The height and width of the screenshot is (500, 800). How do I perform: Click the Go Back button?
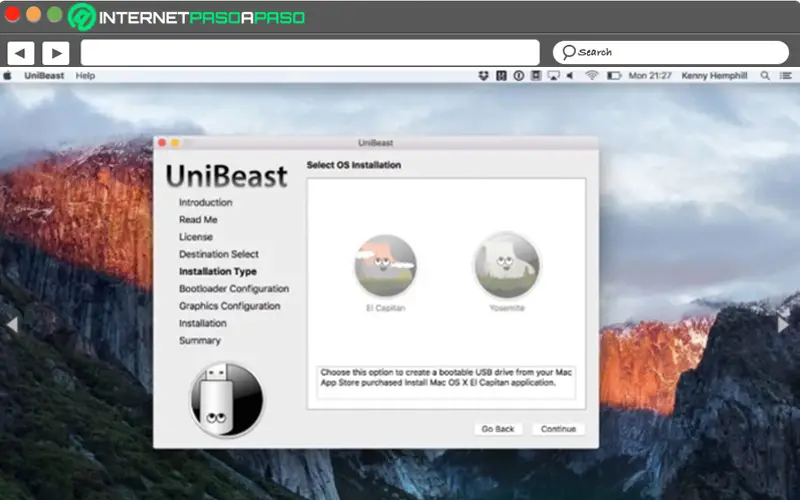coord(498,429)
